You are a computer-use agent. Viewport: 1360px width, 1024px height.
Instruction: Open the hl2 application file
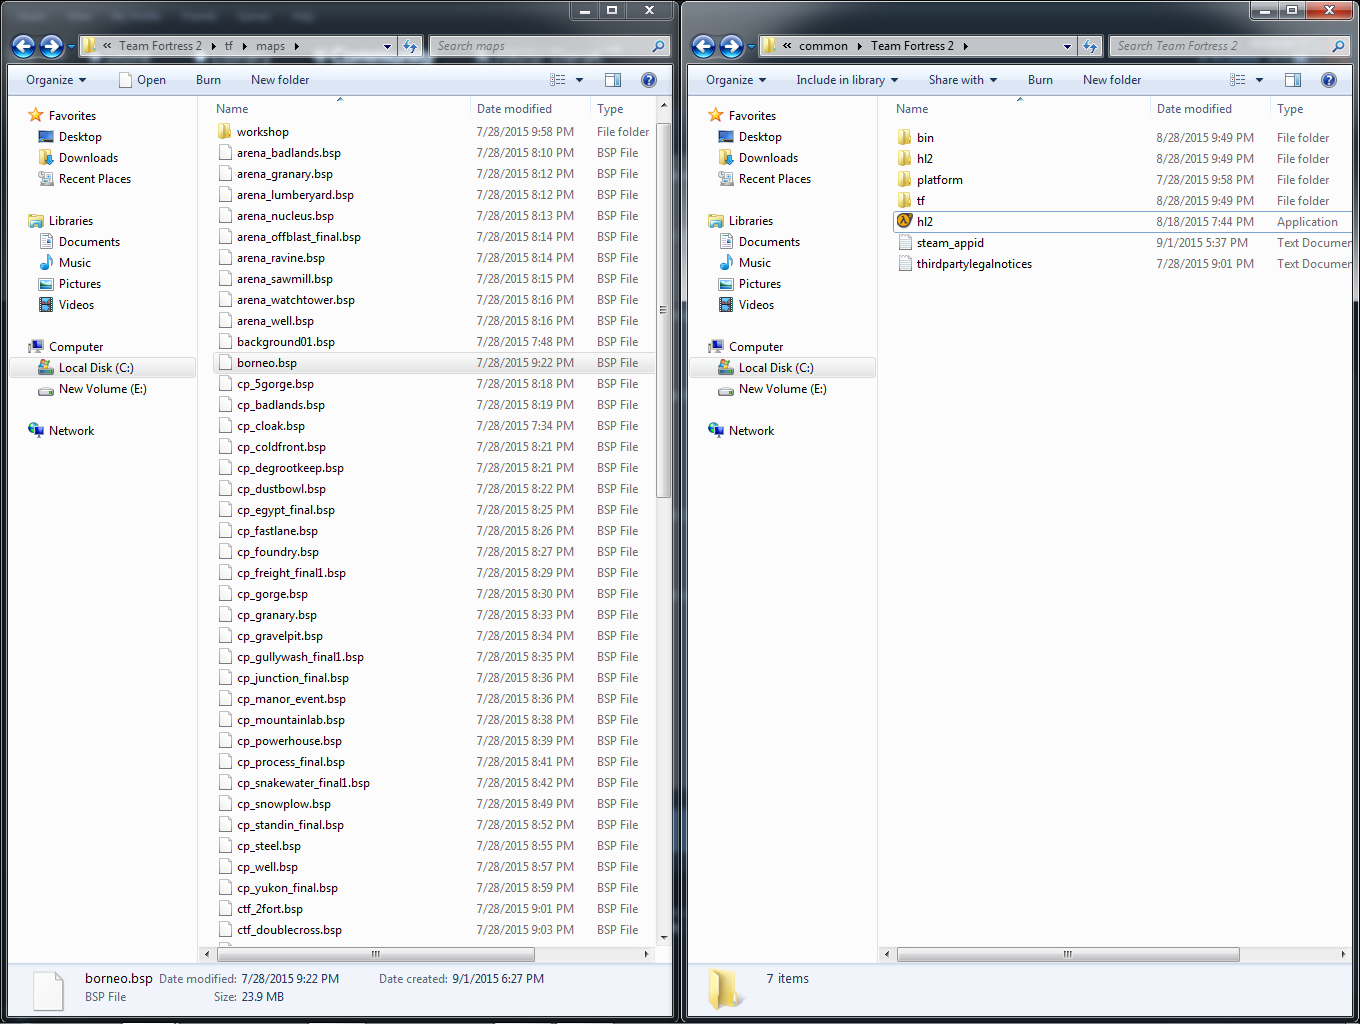(x=925, y=222)
